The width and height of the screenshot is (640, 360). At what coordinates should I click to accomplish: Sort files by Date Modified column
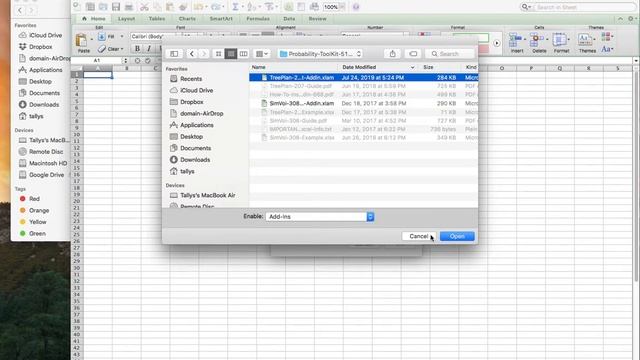(x=378, y=67)
